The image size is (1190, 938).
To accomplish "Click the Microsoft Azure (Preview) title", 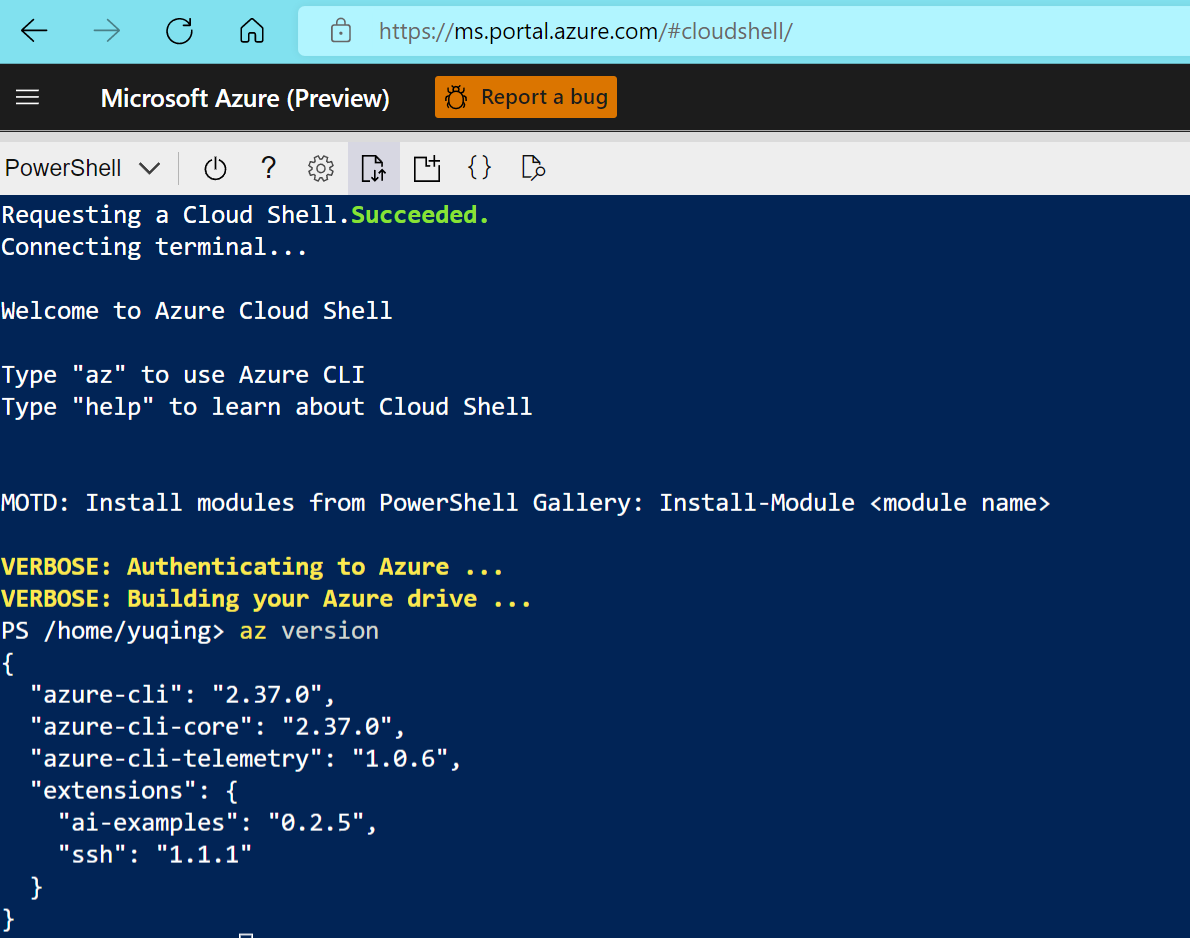I will click(245, 98).
